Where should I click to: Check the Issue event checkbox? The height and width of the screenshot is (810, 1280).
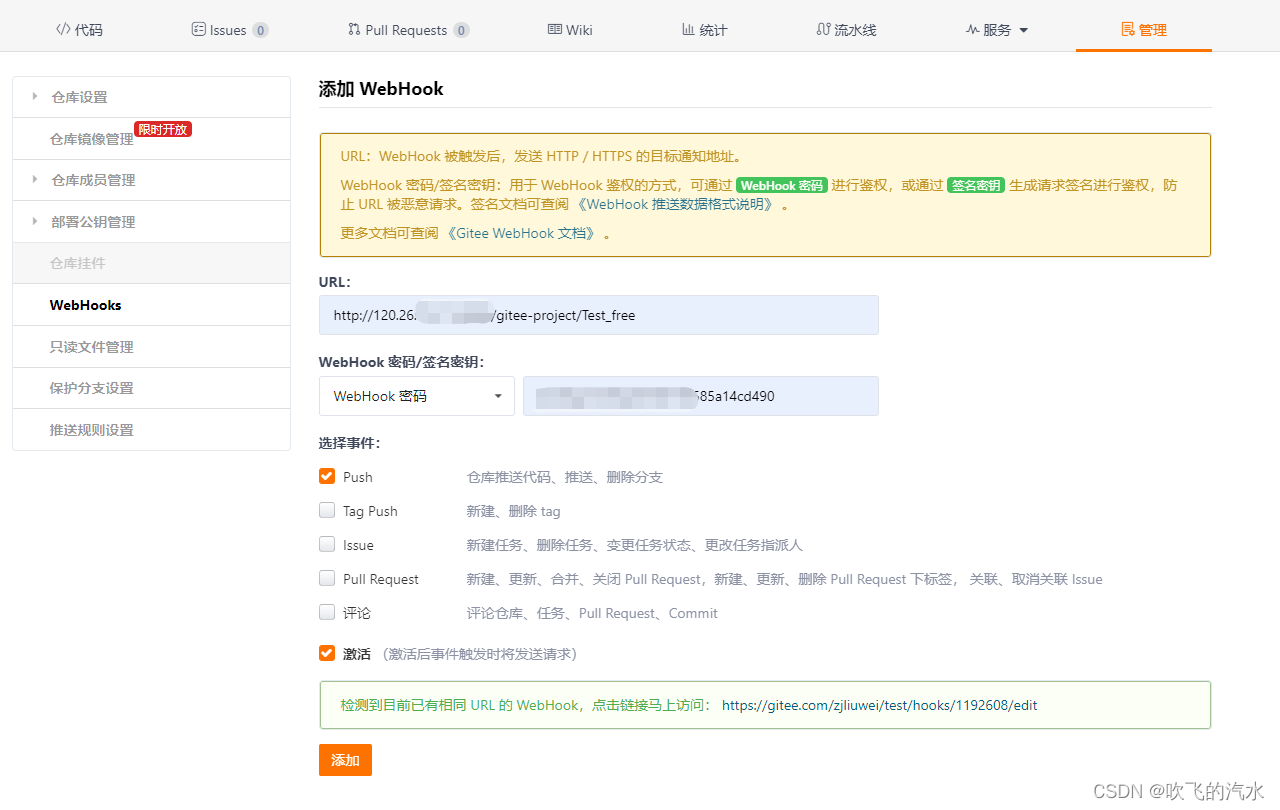click(x=327, y=544)
